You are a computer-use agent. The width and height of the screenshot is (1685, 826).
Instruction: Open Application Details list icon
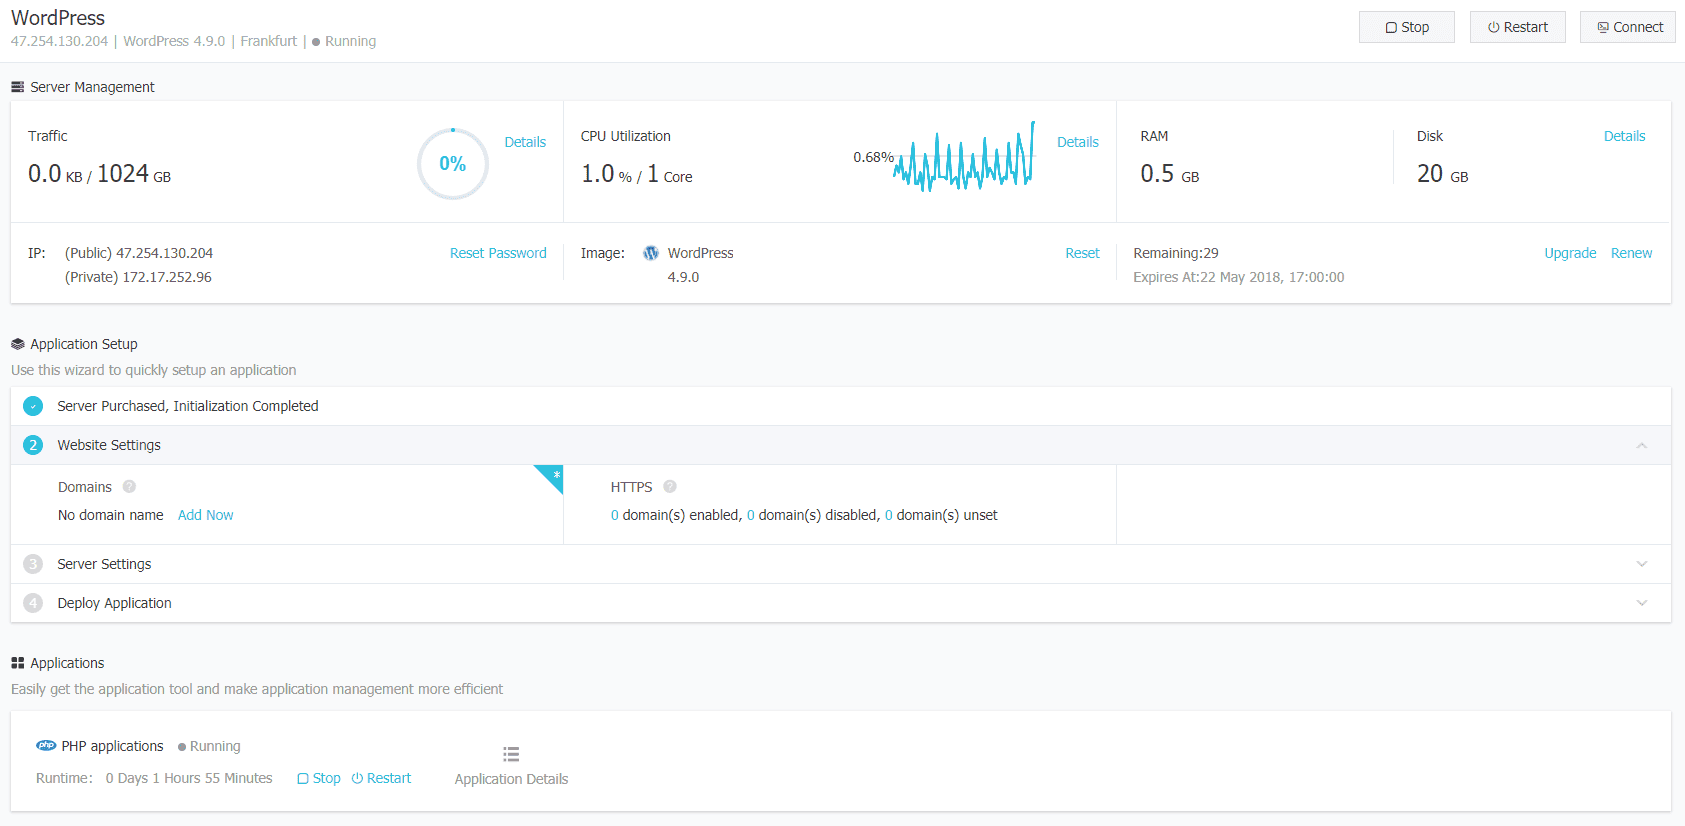click(511, 754)
